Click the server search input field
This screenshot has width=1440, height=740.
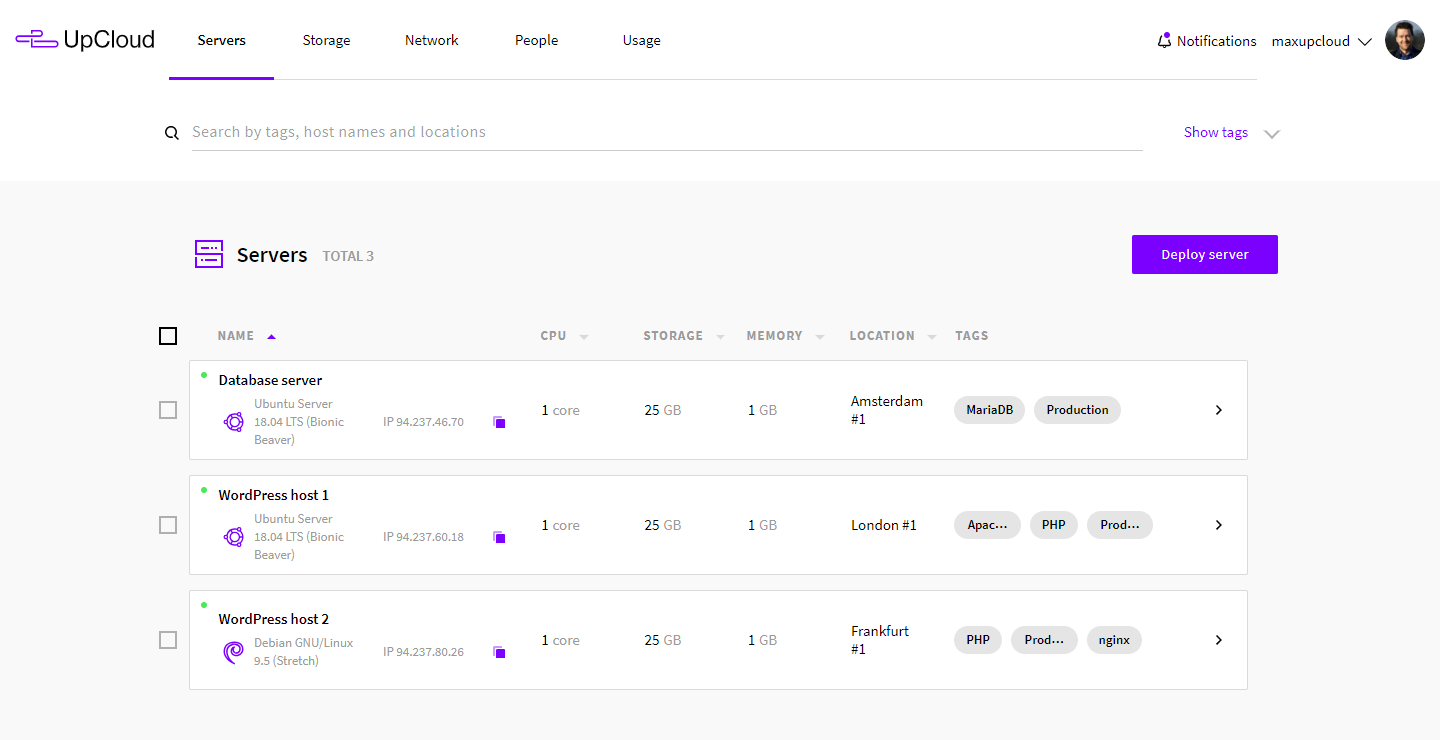coord(666,132)
